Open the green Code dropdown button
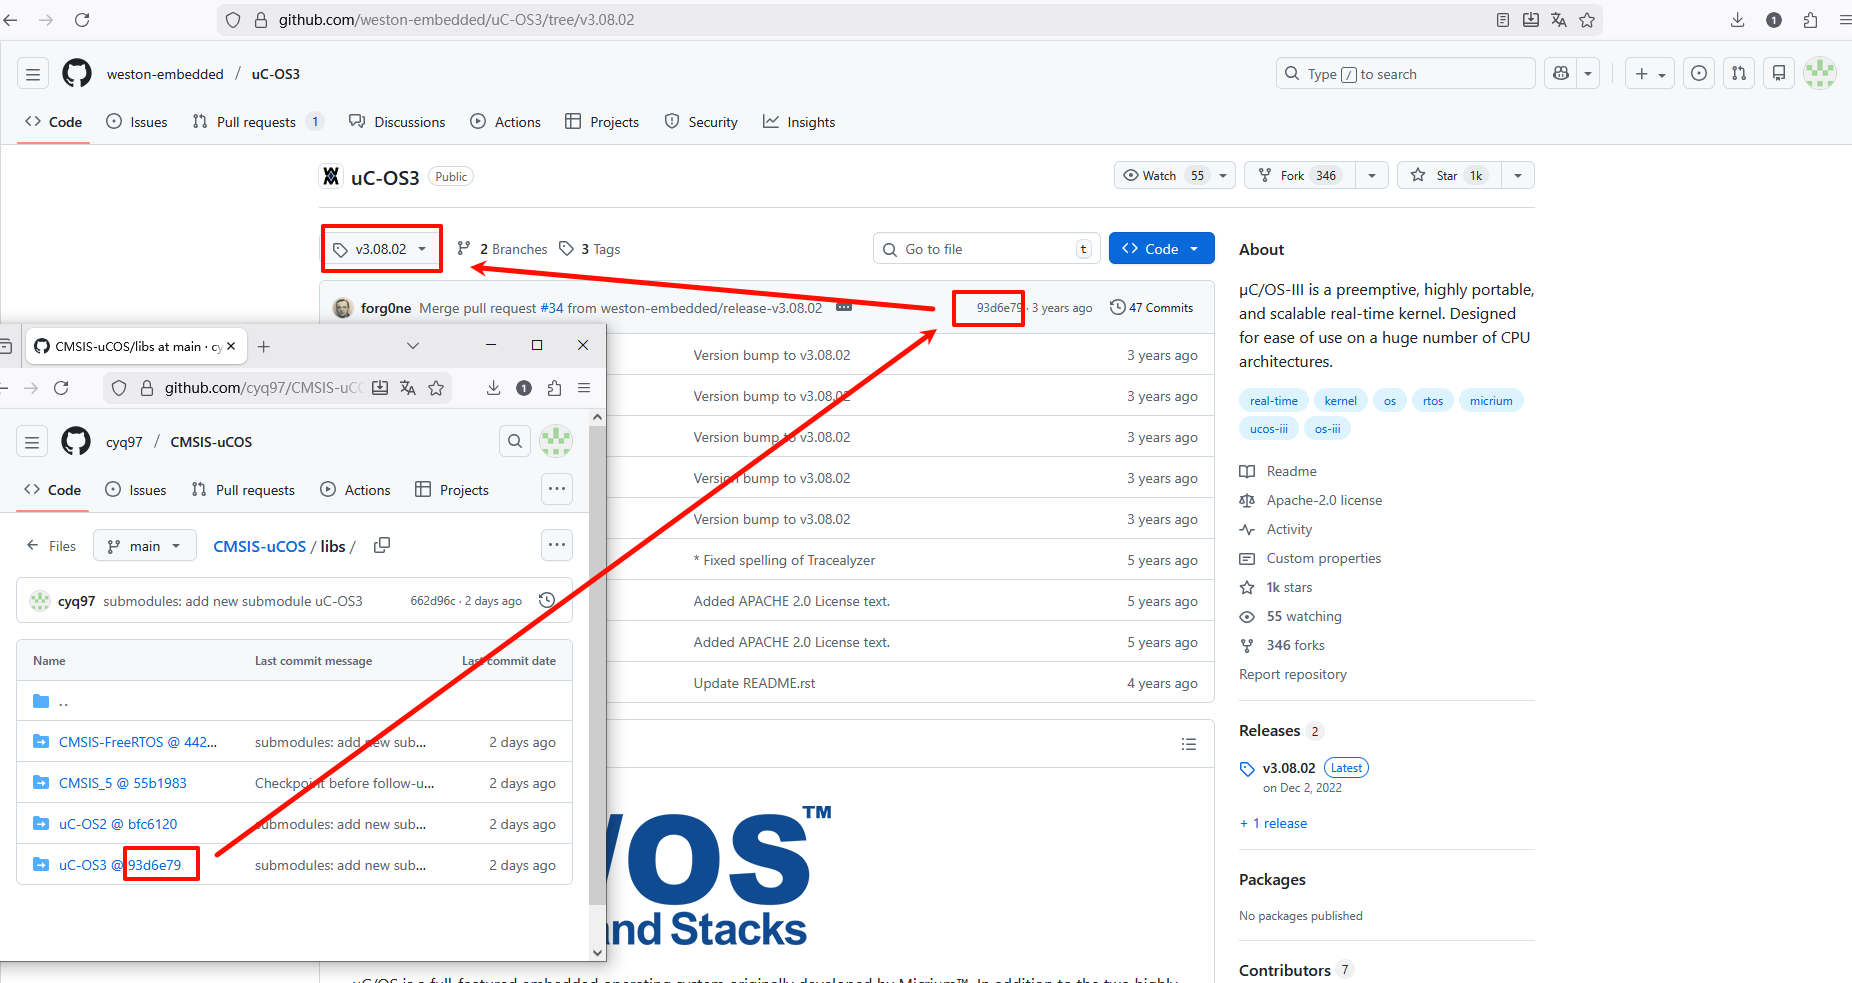This screenshot has height=983, width=1852. click(1161, 249)
